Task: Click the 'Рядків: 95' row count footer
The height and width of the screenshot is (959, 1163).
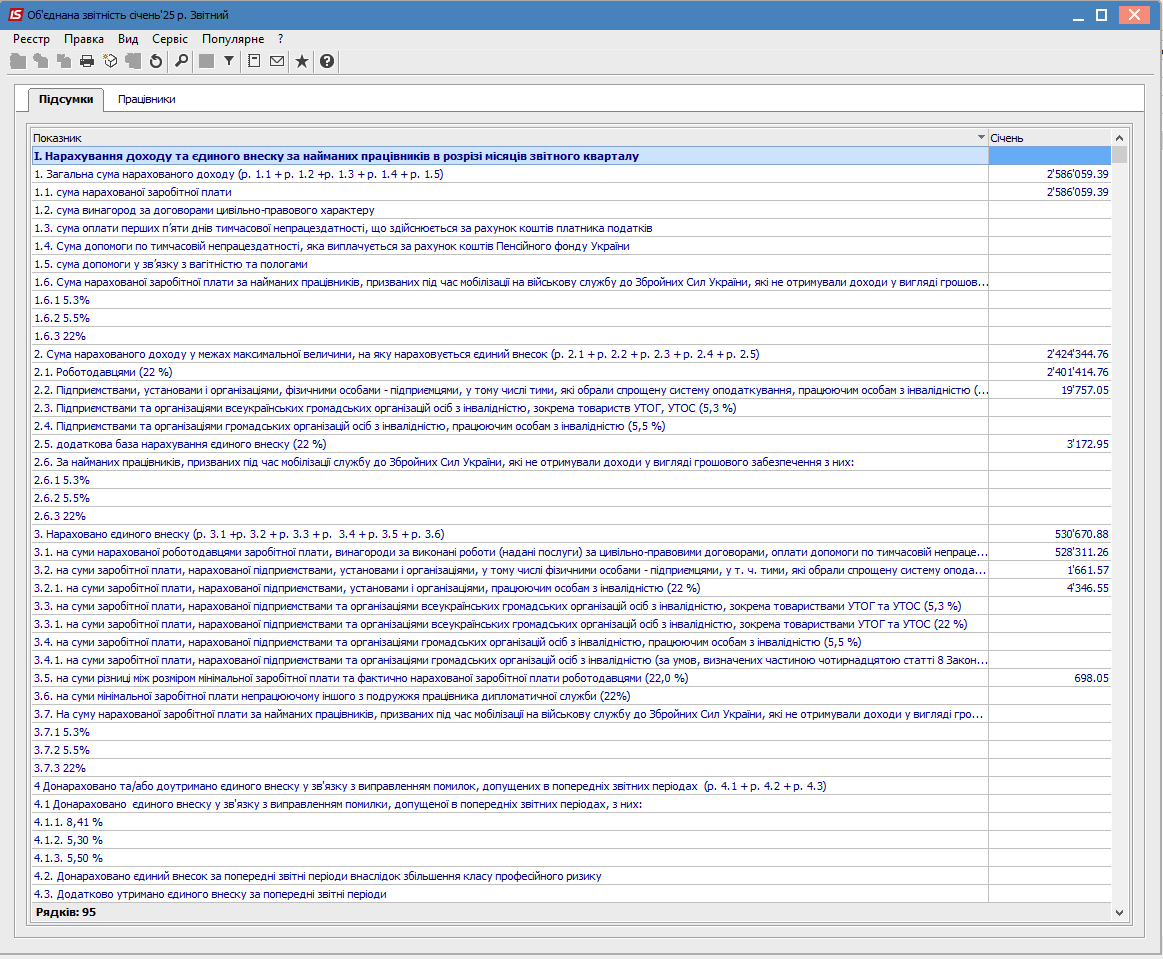Action: coord(66,912)
